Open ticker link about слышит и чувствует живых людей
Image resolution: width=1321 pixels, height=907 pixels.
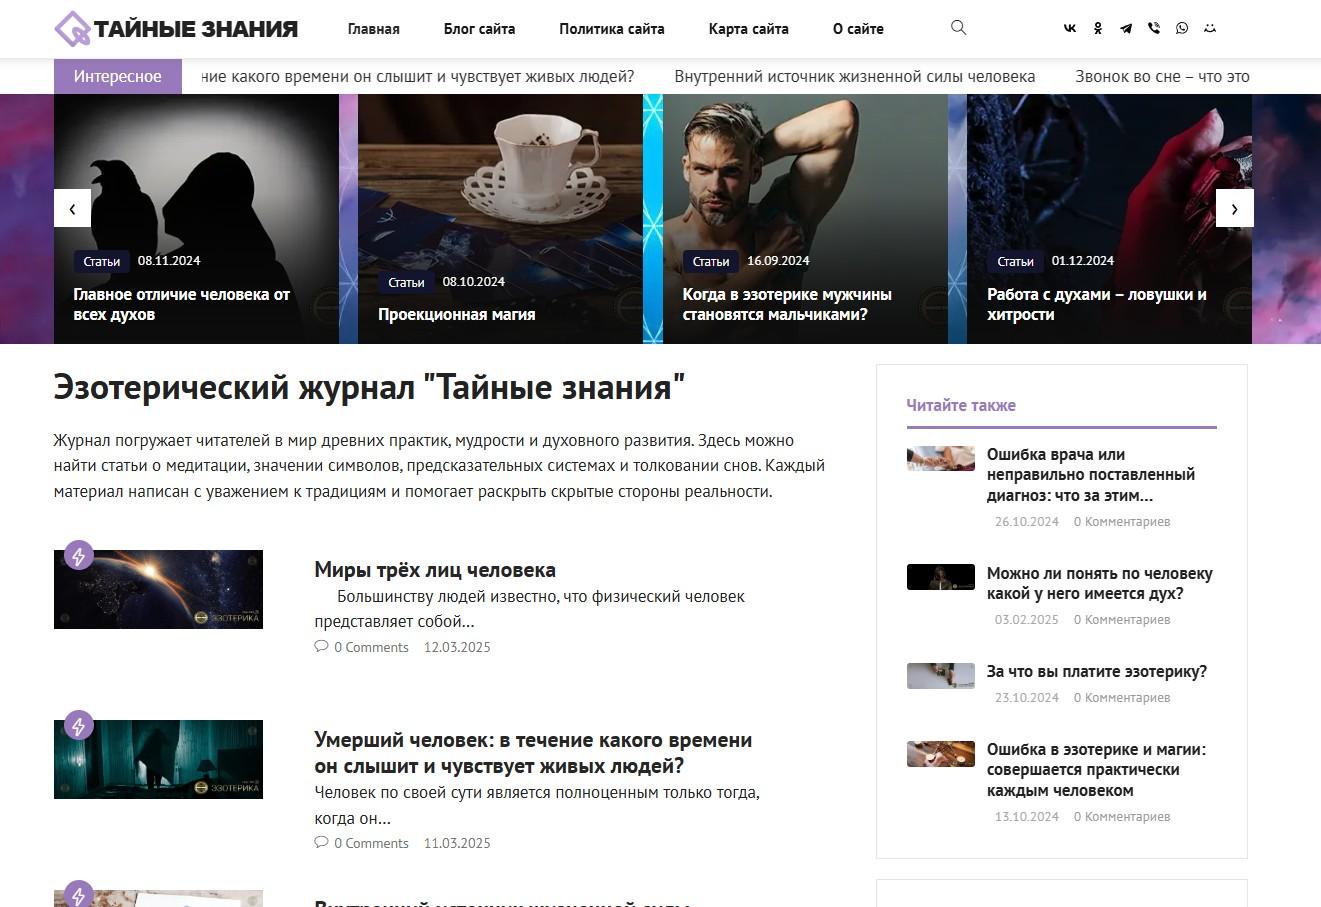tap(418, 76)
